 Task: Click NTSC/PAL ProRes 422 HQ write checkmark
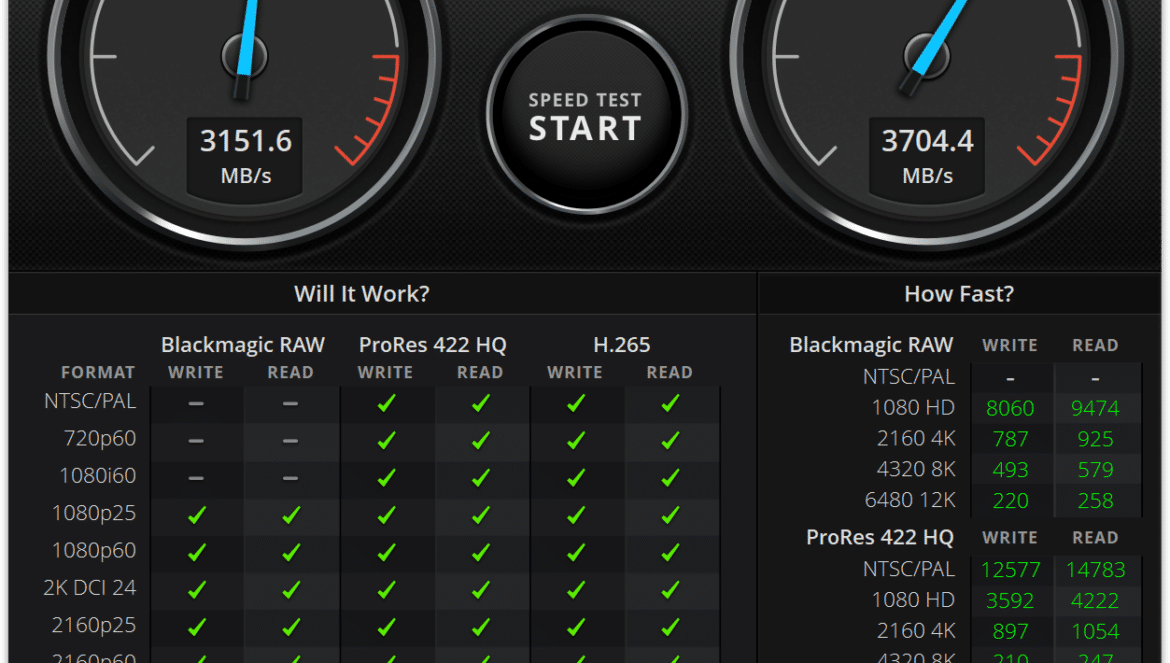(x=386, y=403)
